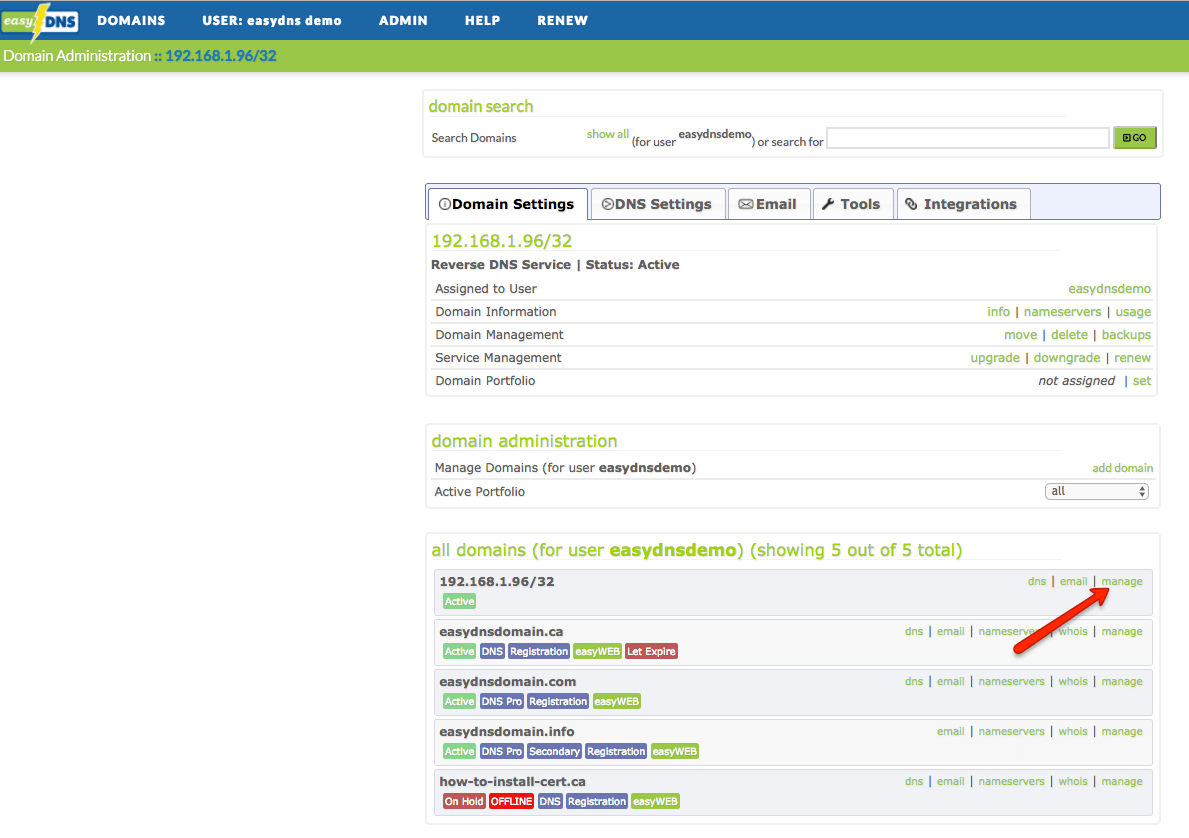Click dns link for easydnsdomain.com
This screenshot has width=1189, height=838.
(914, 682)
